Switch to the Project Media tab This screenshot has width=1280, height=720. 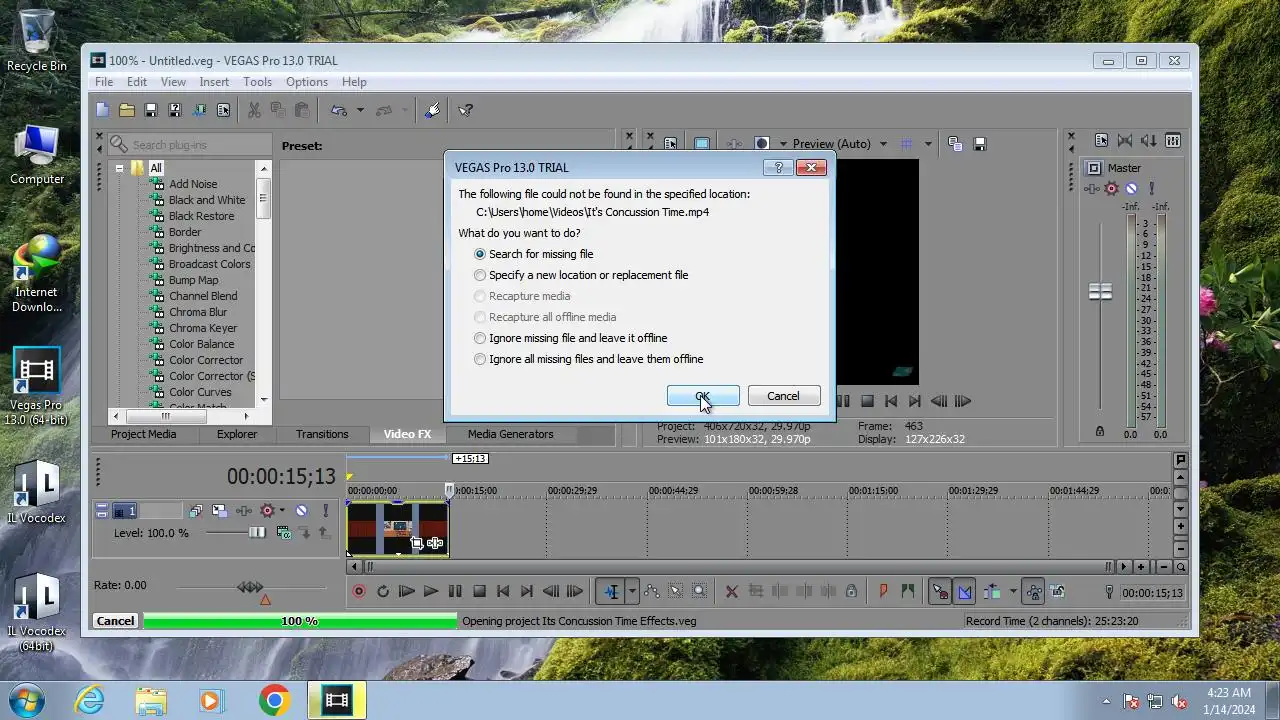click(x=143, y=434)
